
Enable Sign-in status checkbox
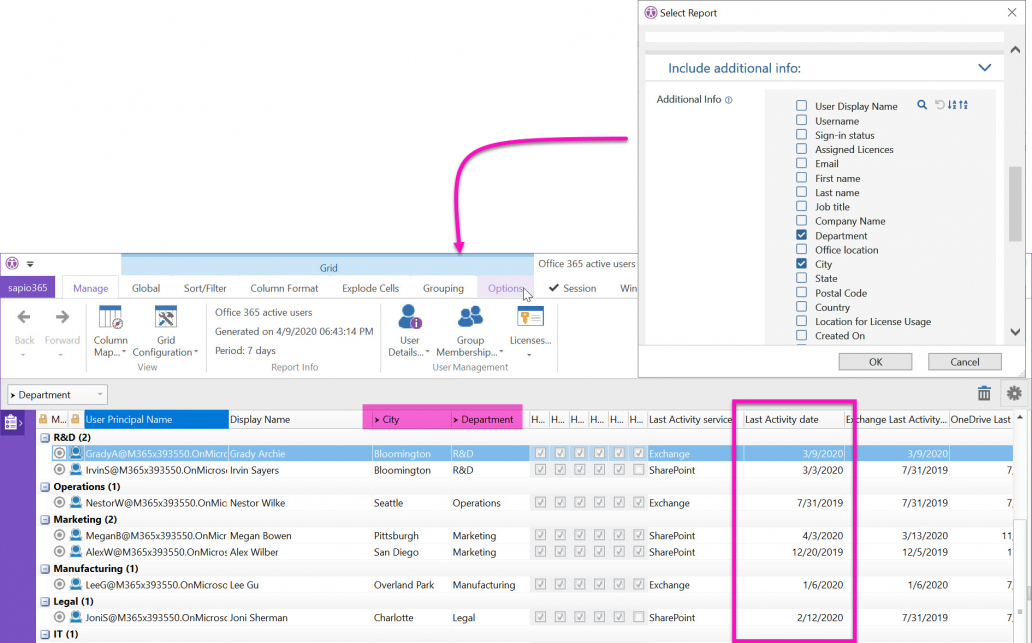[801, 134]
